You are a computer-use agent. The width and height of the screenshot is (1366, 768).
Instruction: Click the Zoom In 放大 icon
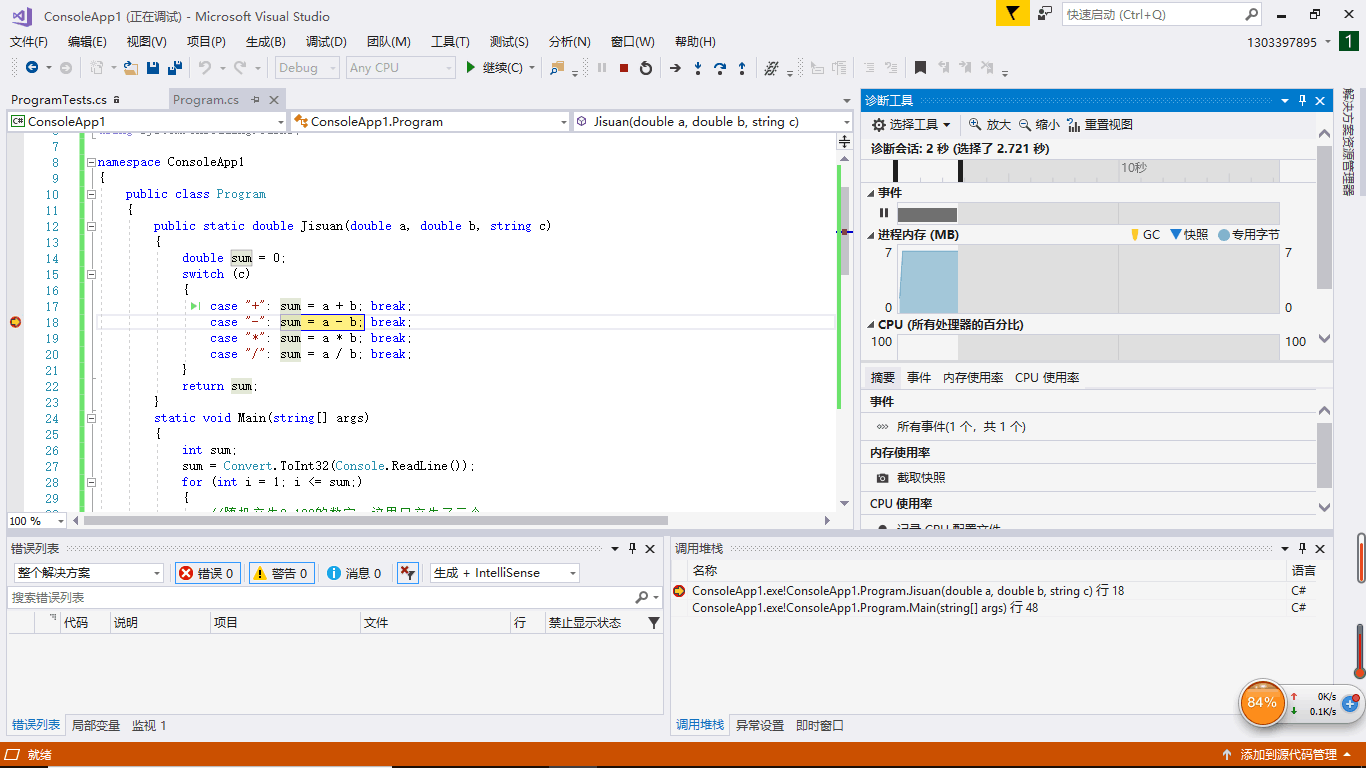(x=975, y=124)
